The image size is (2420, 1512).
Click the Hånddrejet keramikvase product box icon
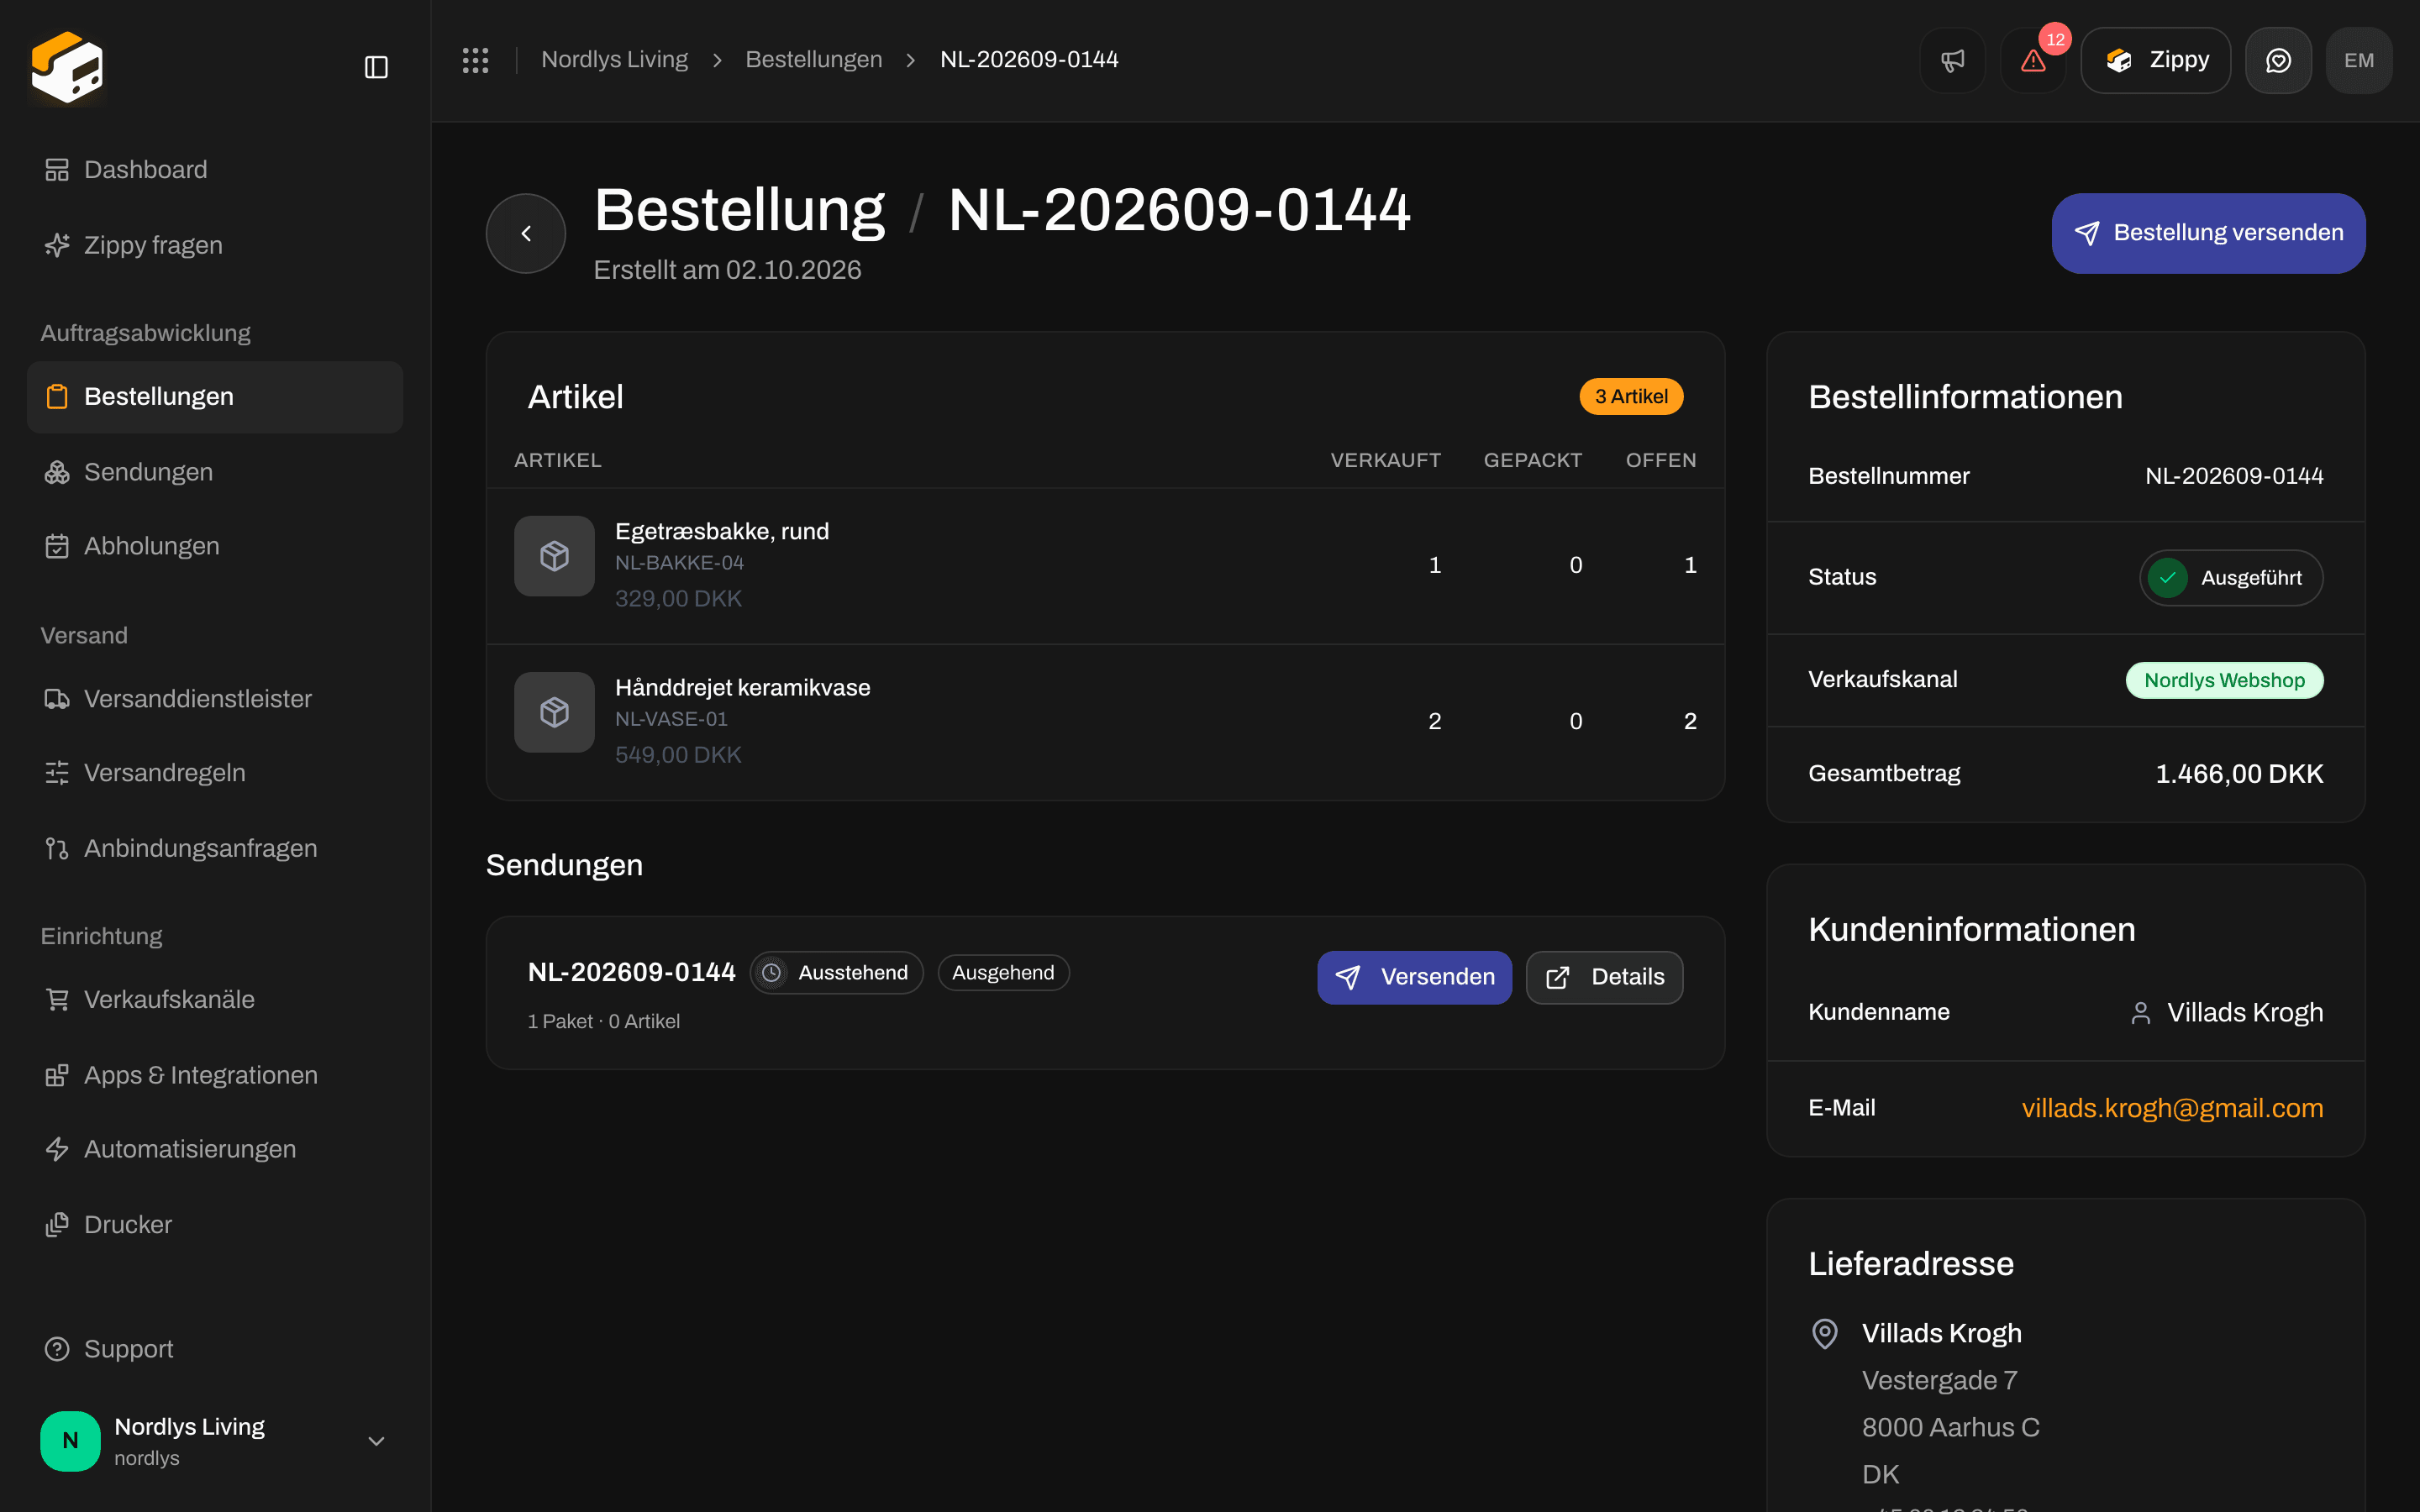(554, 712)
